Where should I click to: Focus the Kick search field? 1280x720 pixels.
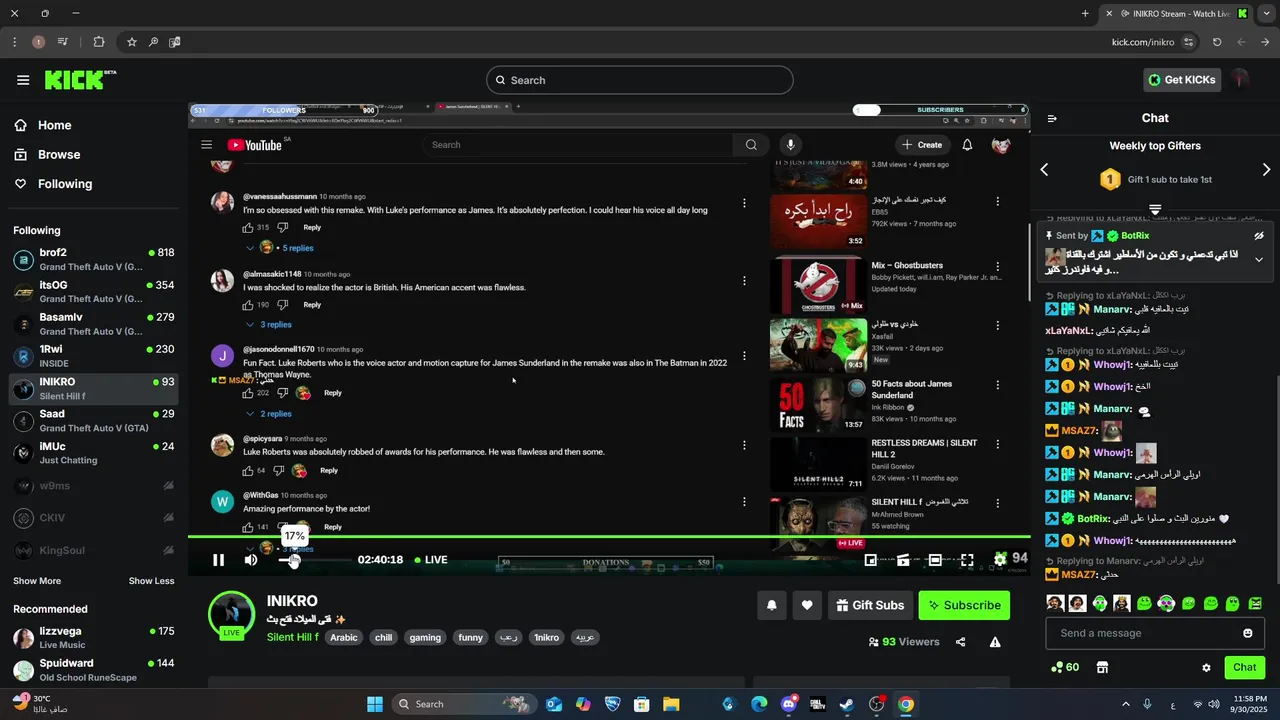point(640,80)
